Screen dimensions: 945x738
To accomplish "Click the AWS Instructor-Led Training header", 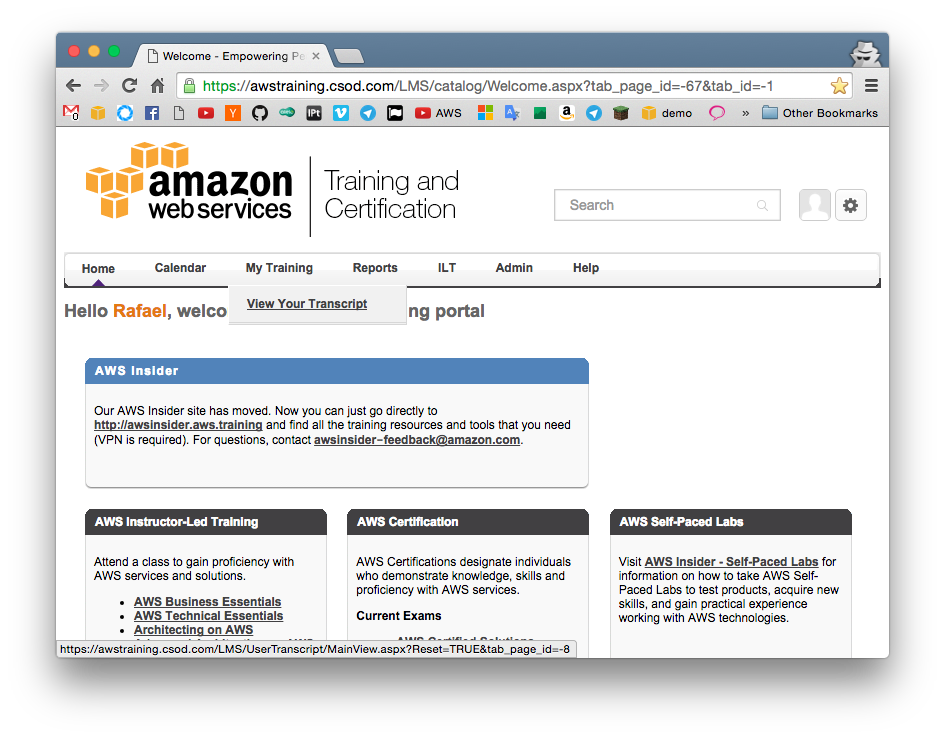I will 206,522.
